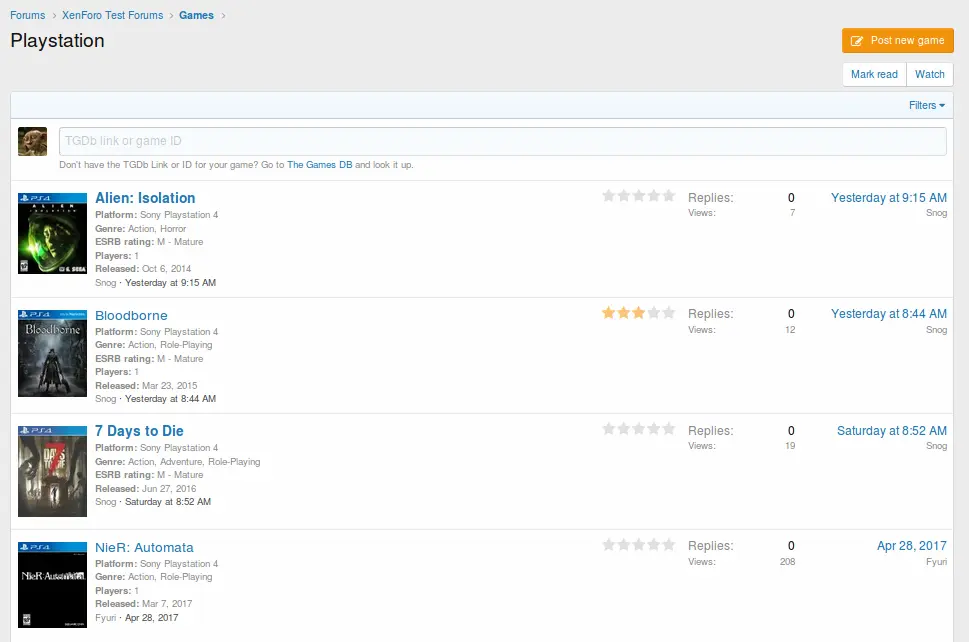
Task: Go to the Forums breadcrumb
Action: click(x=27, y=15)
